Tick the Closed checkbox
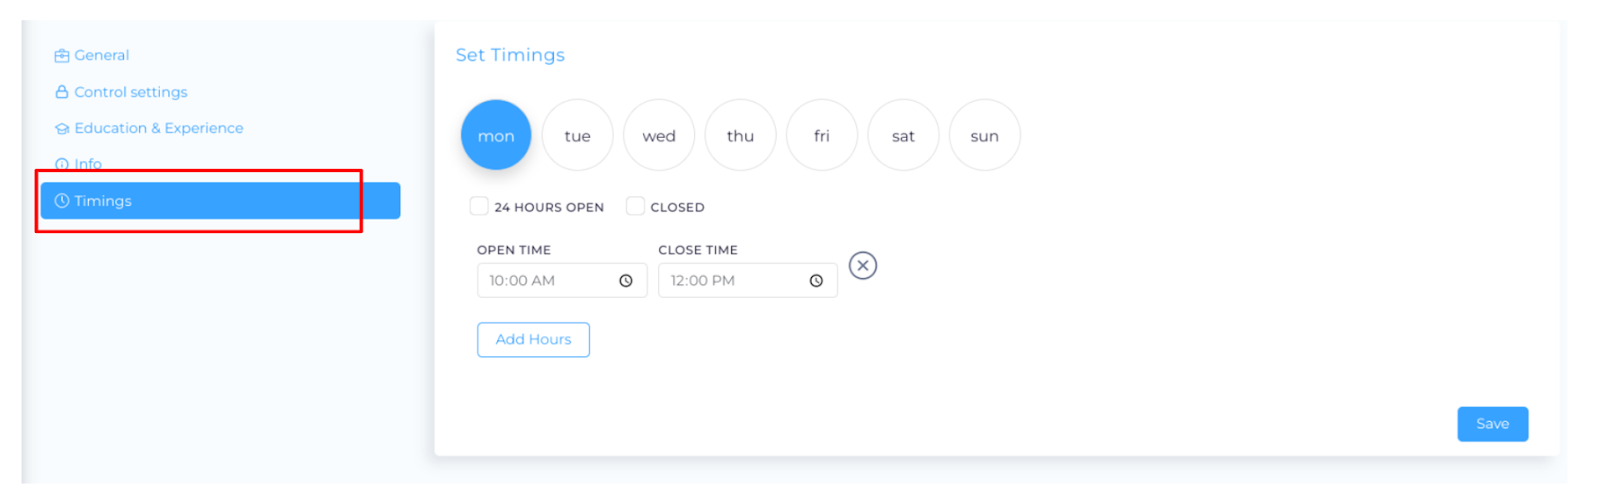Screen dimensions: 1600x495 tap(635, 206)
